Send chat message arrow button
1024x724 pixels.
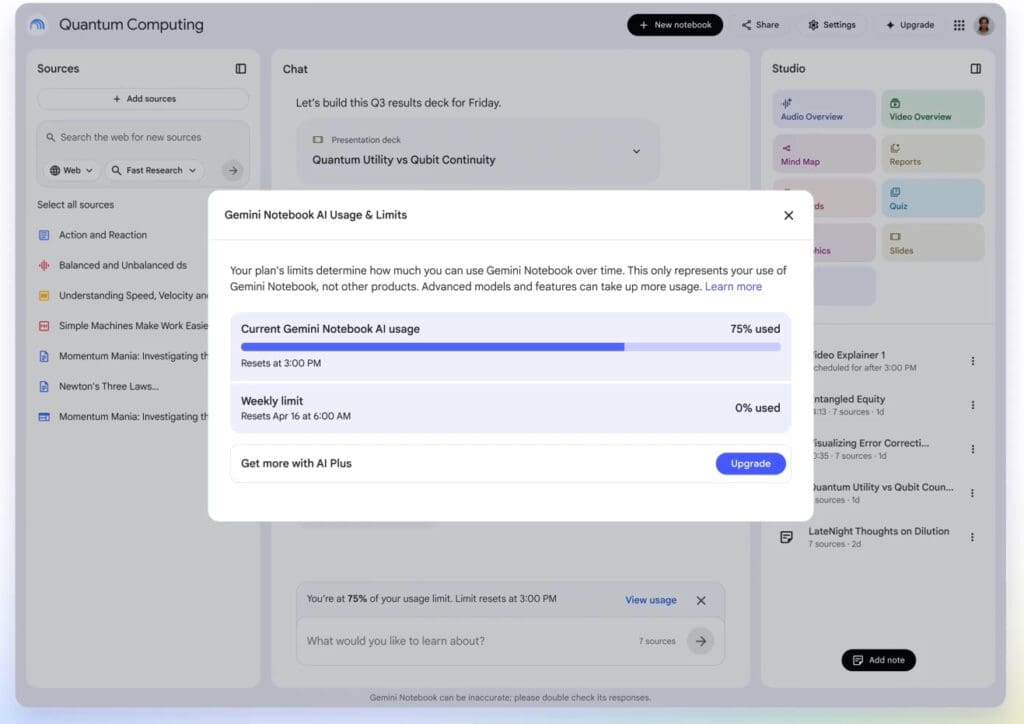pos(701,641)
